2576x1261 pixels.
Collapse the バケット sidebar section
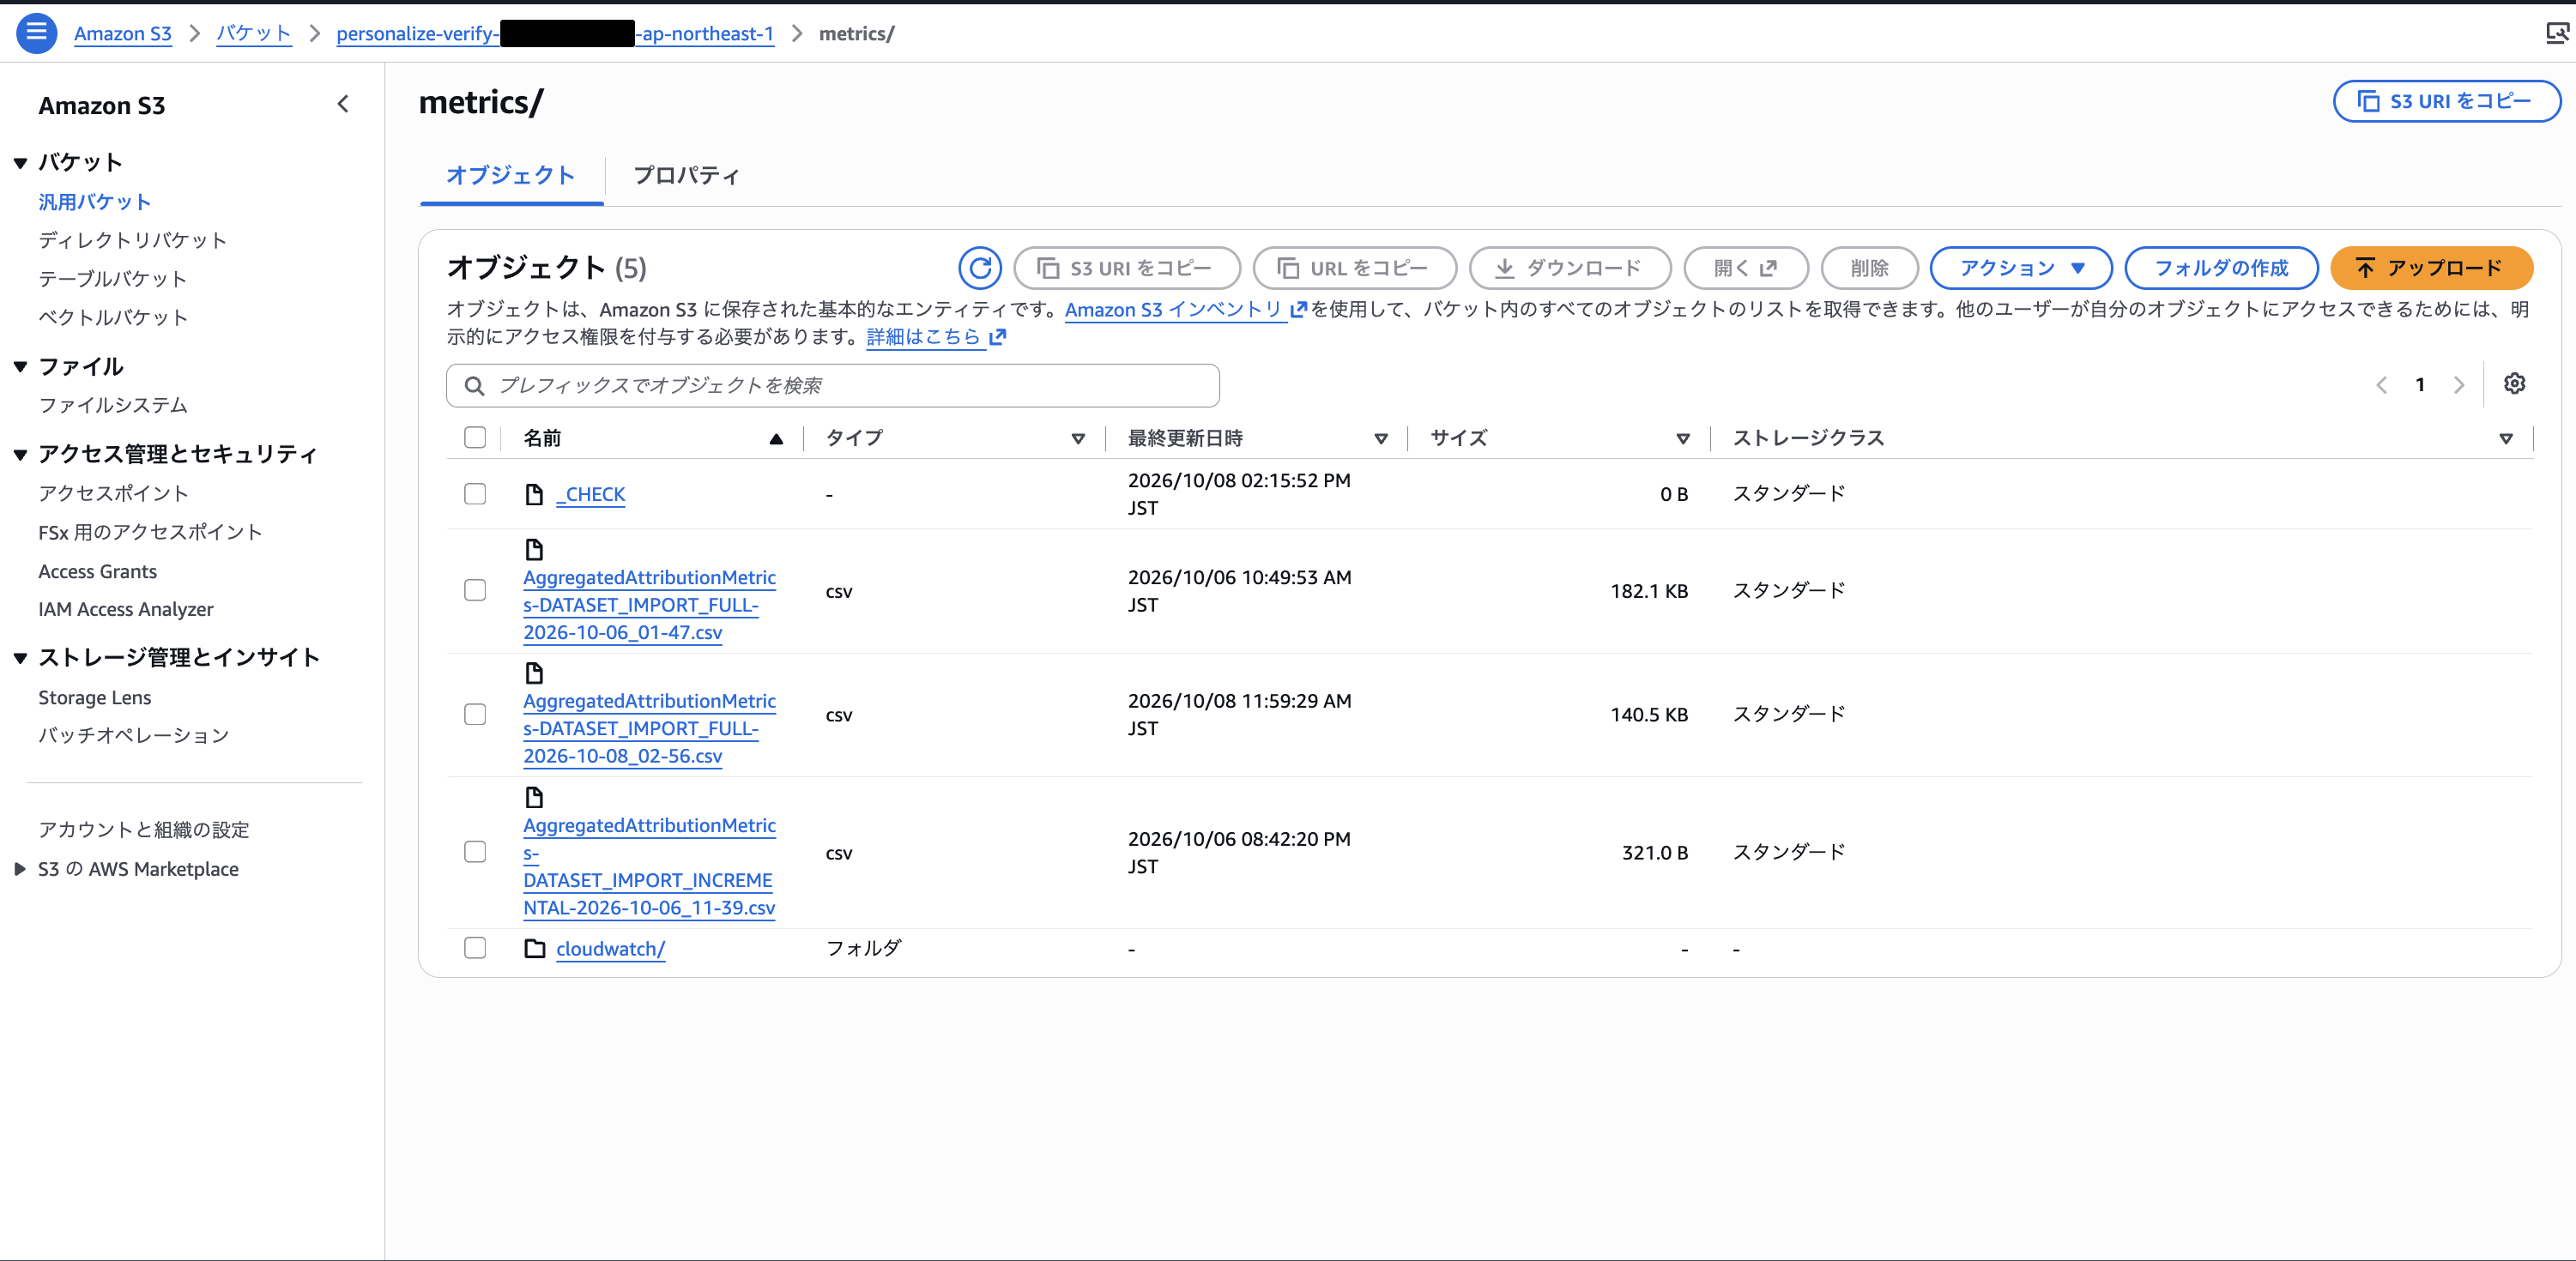(x=20, y=163)
